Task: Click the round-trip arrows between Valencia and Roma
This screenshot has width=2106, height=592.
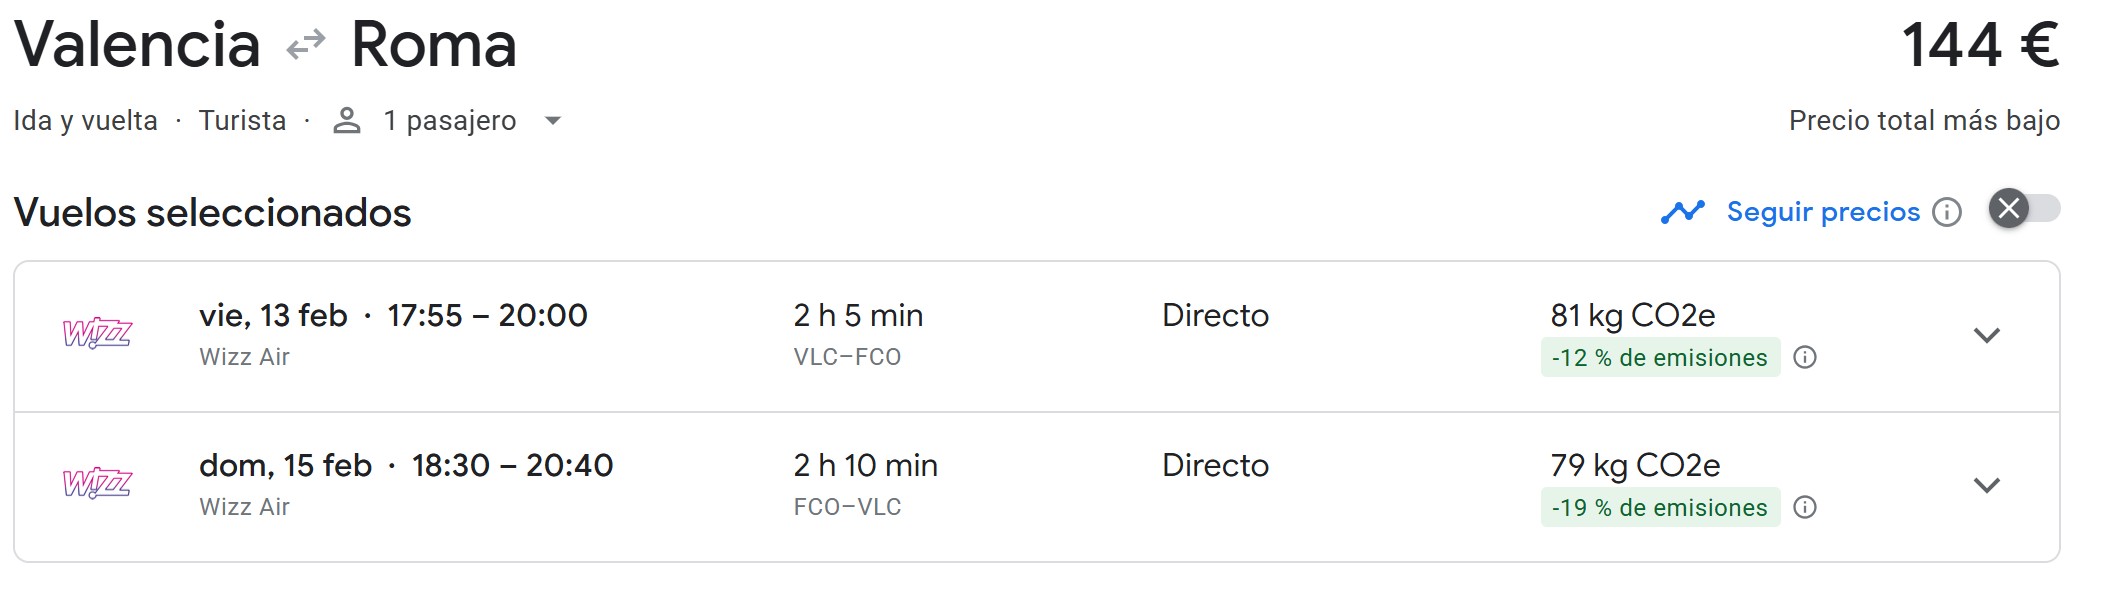Action: click(306, 45)
